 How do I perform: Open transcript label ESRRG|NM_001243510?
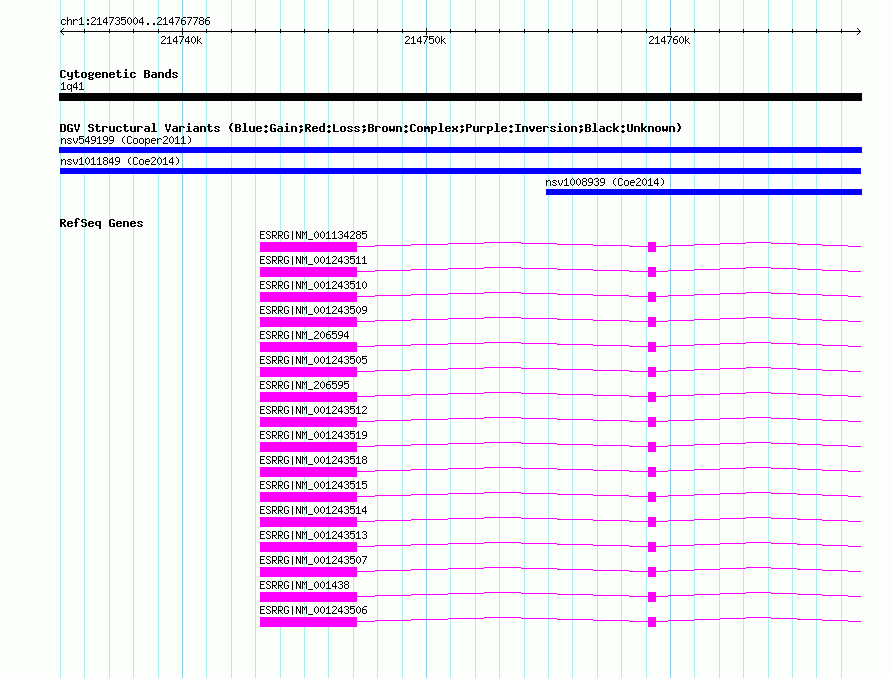[313, 285]
